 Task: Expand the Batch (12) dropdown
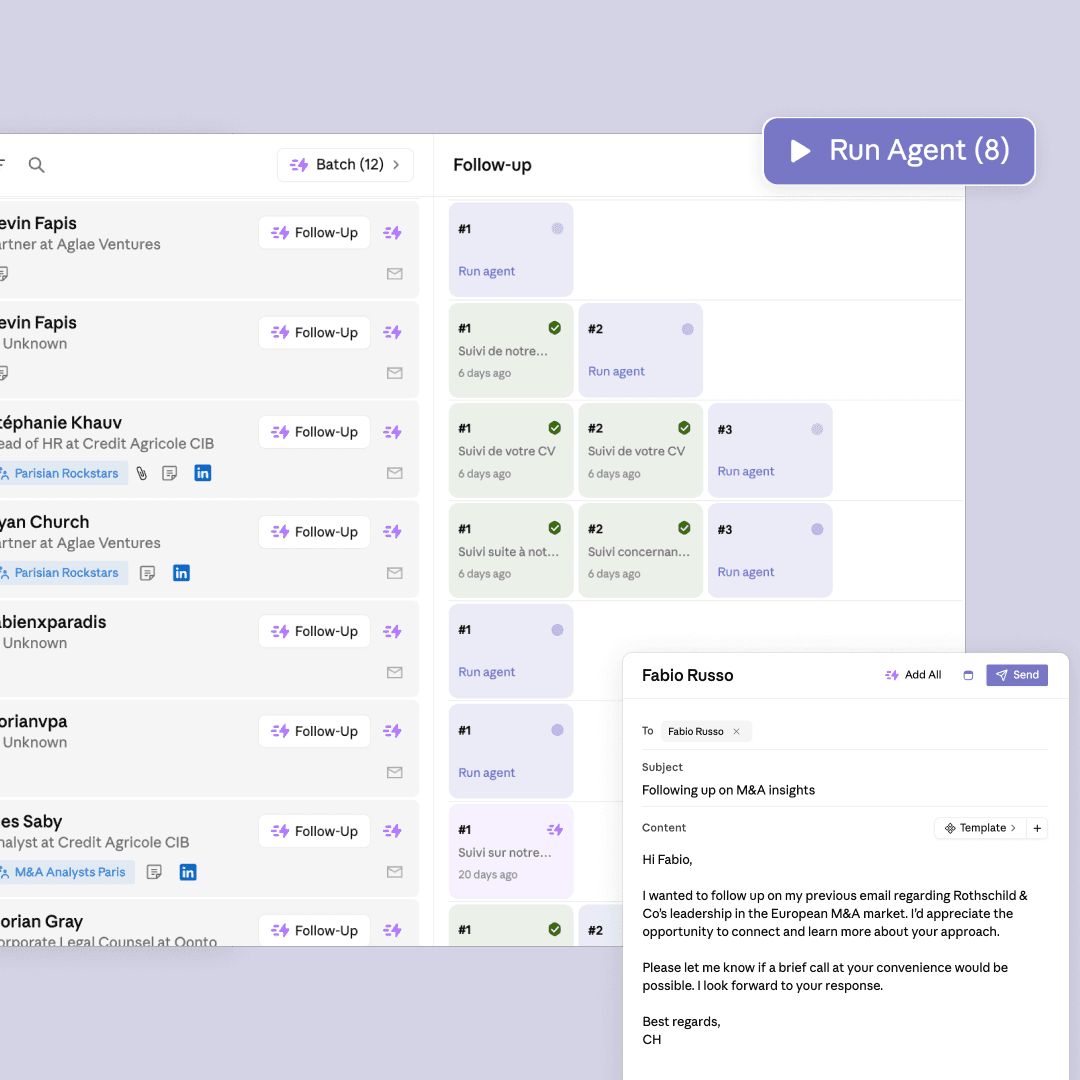[345, 164]
